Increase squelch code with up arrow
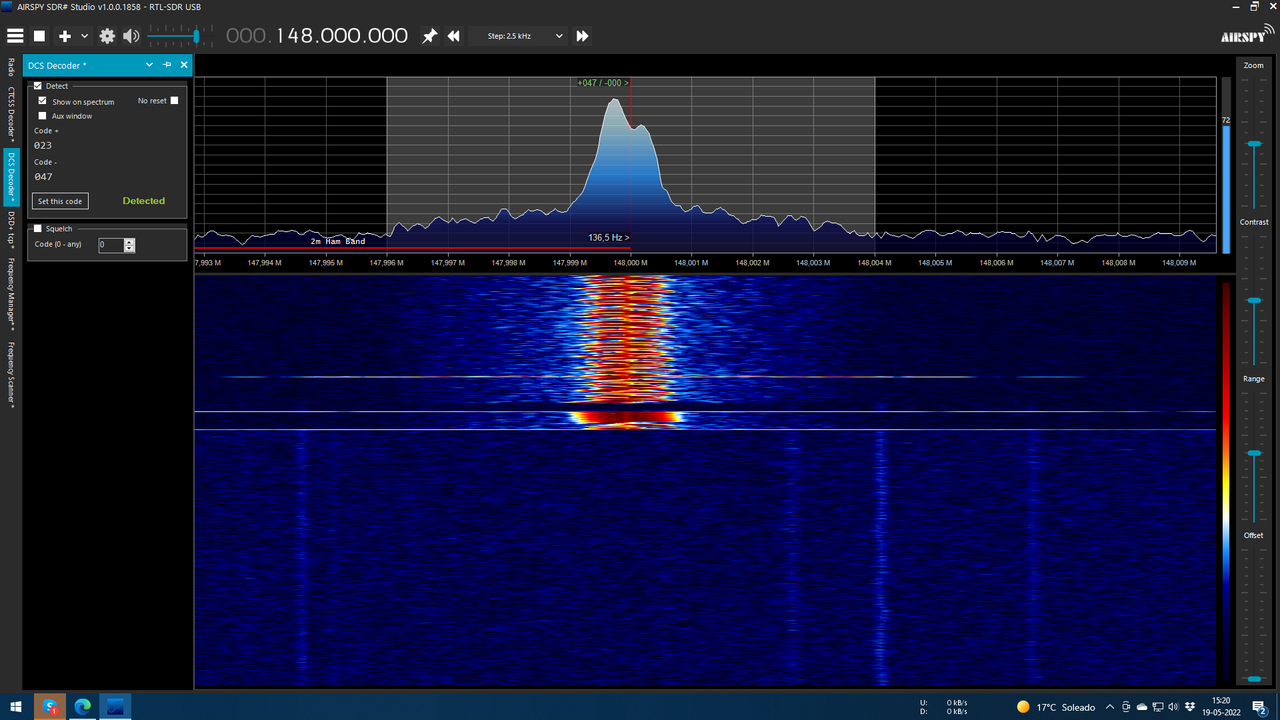The width and height of the screenshot is (1280, 720). click(129, 242)
